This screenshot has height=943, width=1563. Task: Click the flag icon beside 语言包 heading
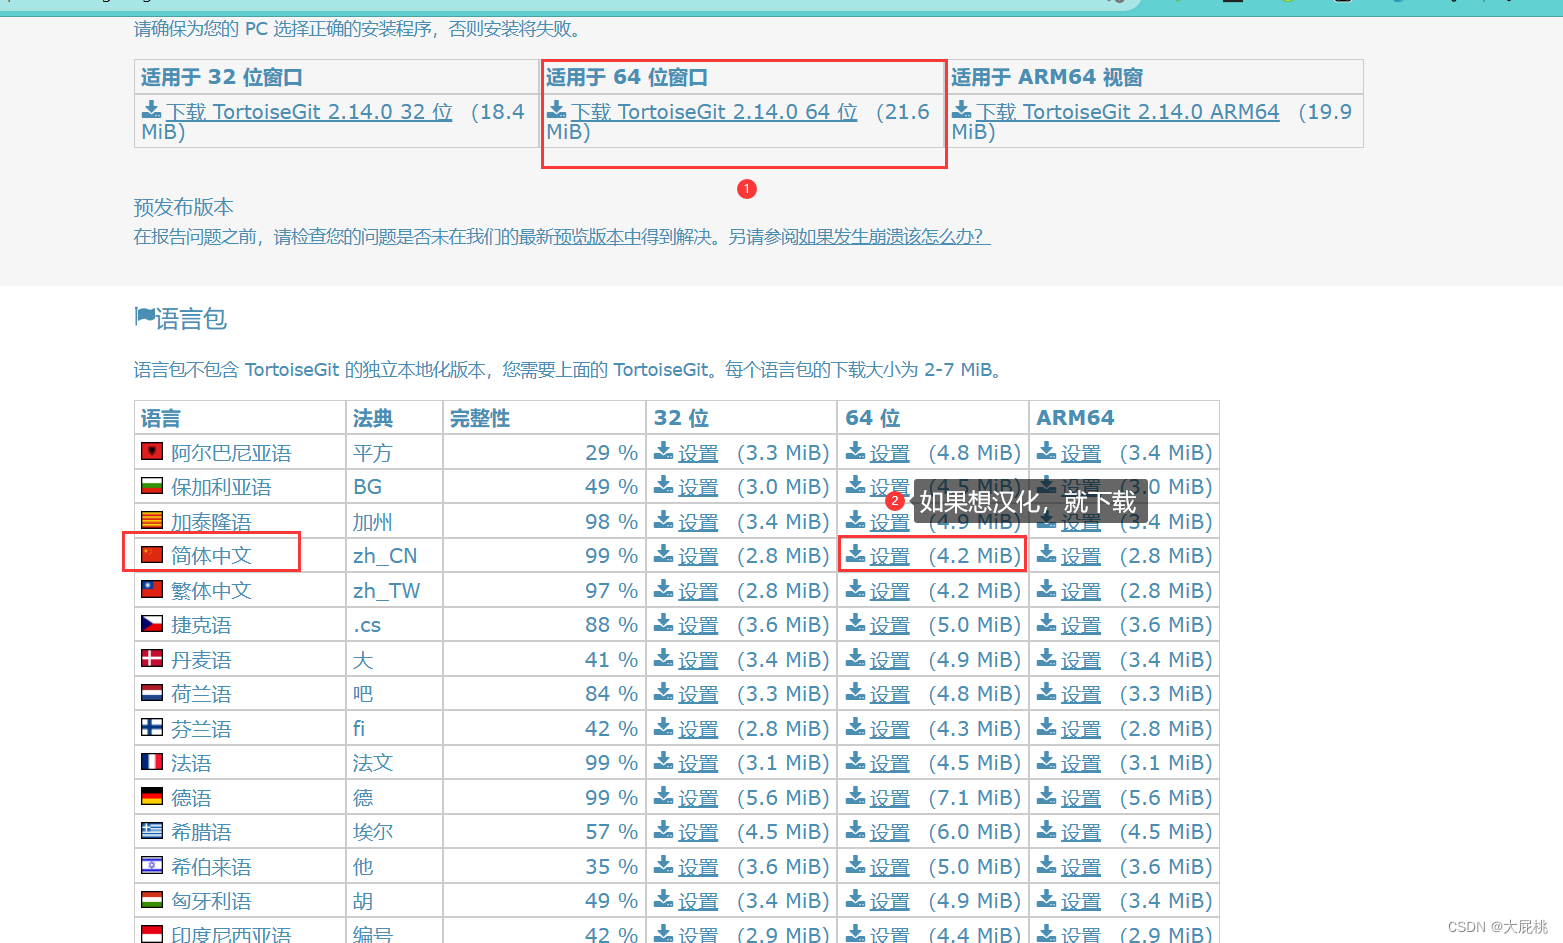click(144, 317)
